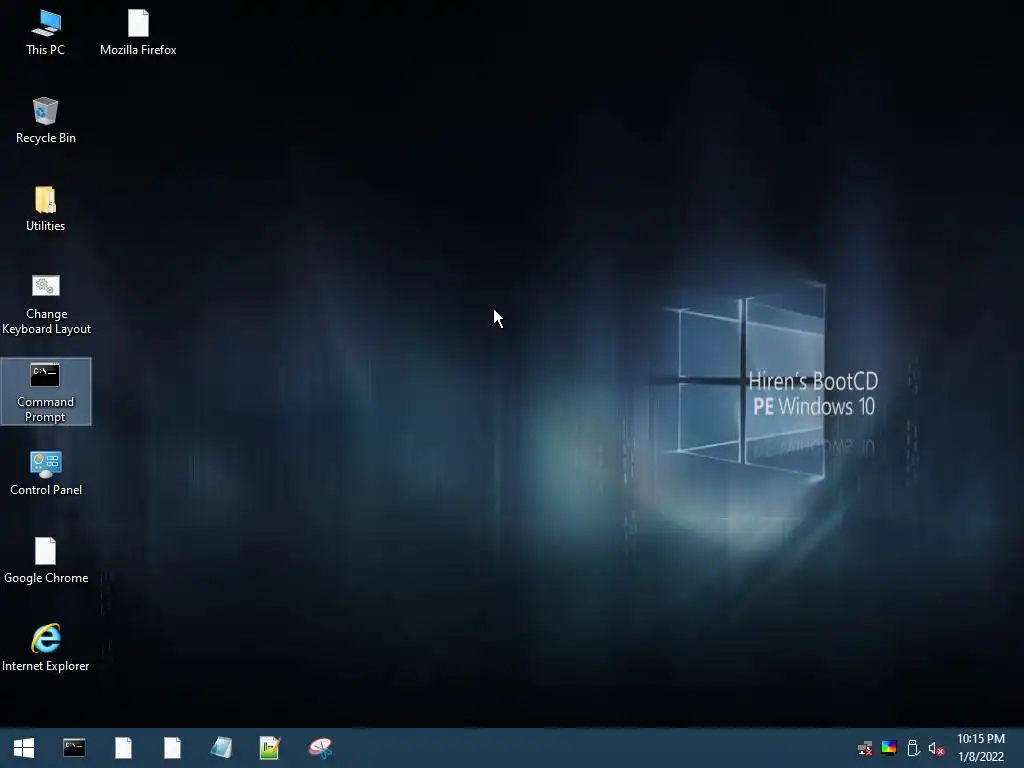This screenshot has height=768, width=1024.
Task: Open the blue notepad taskbar icon
Action: click(x=221, y=748)
